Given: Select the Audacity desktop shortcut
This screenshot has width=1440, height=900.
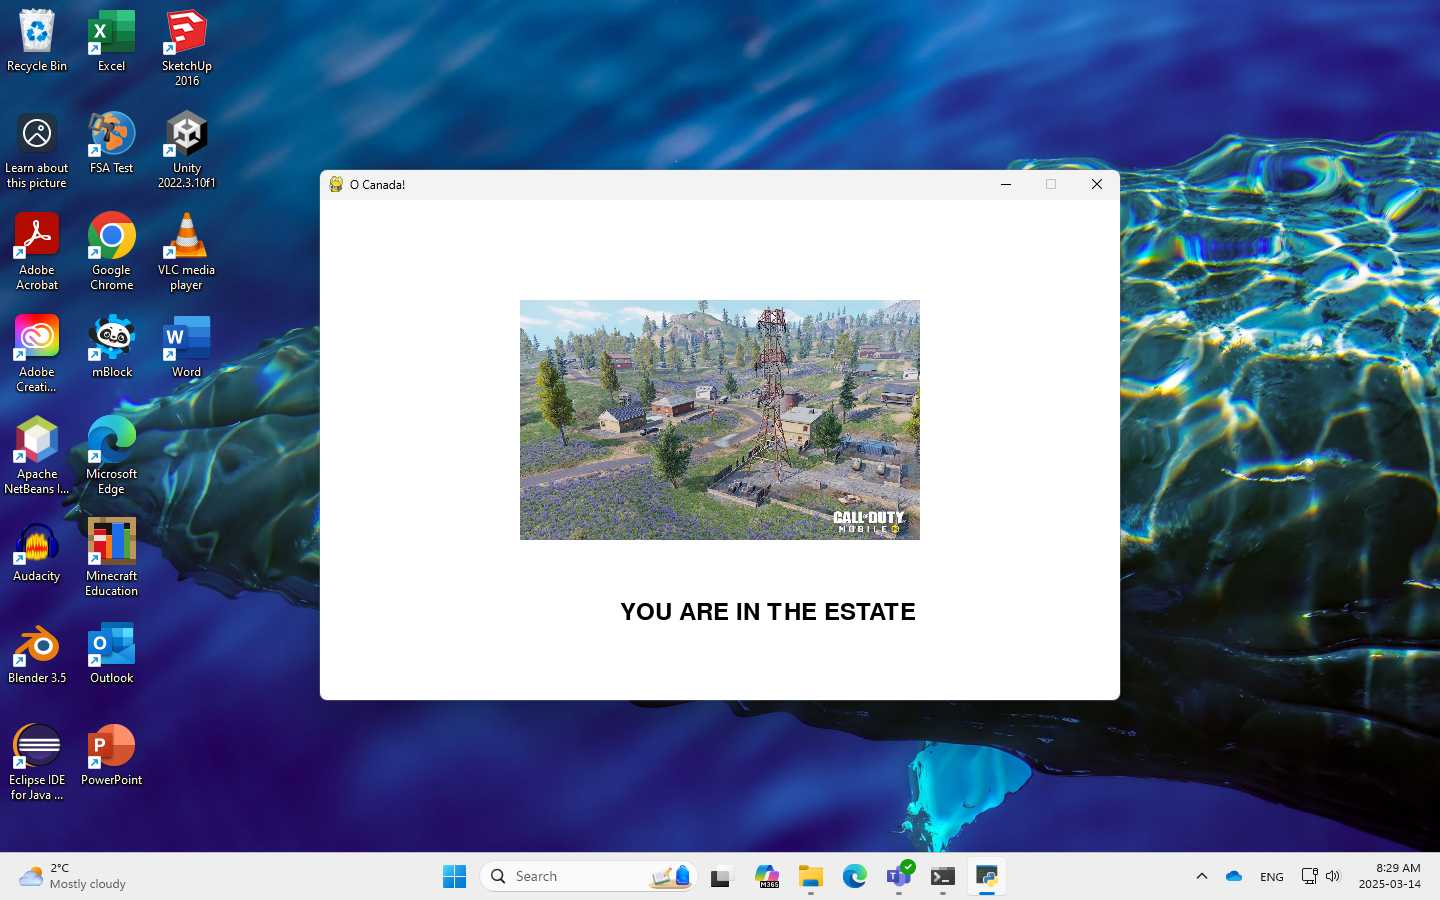Looking at the screenshot, I should click(37, 551).
